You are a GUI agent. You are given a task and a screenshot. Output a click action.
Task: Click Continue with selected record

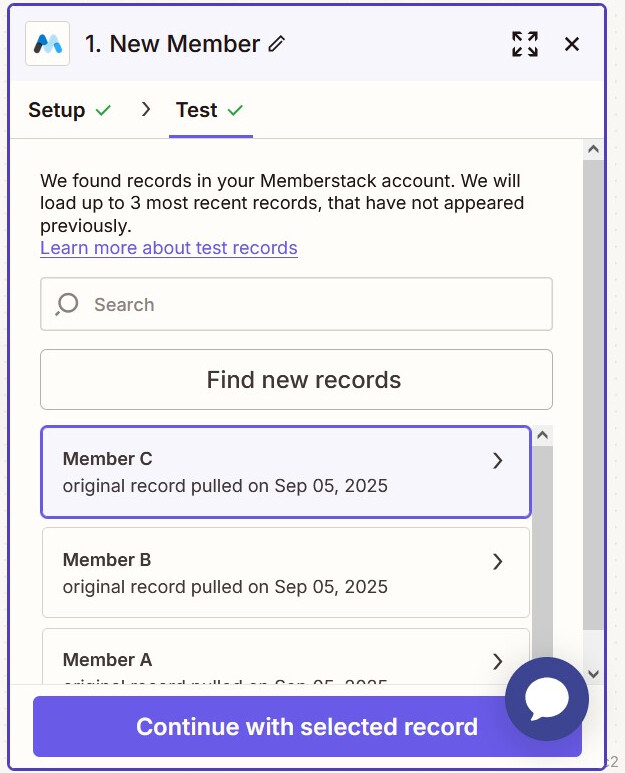[306, 727]
